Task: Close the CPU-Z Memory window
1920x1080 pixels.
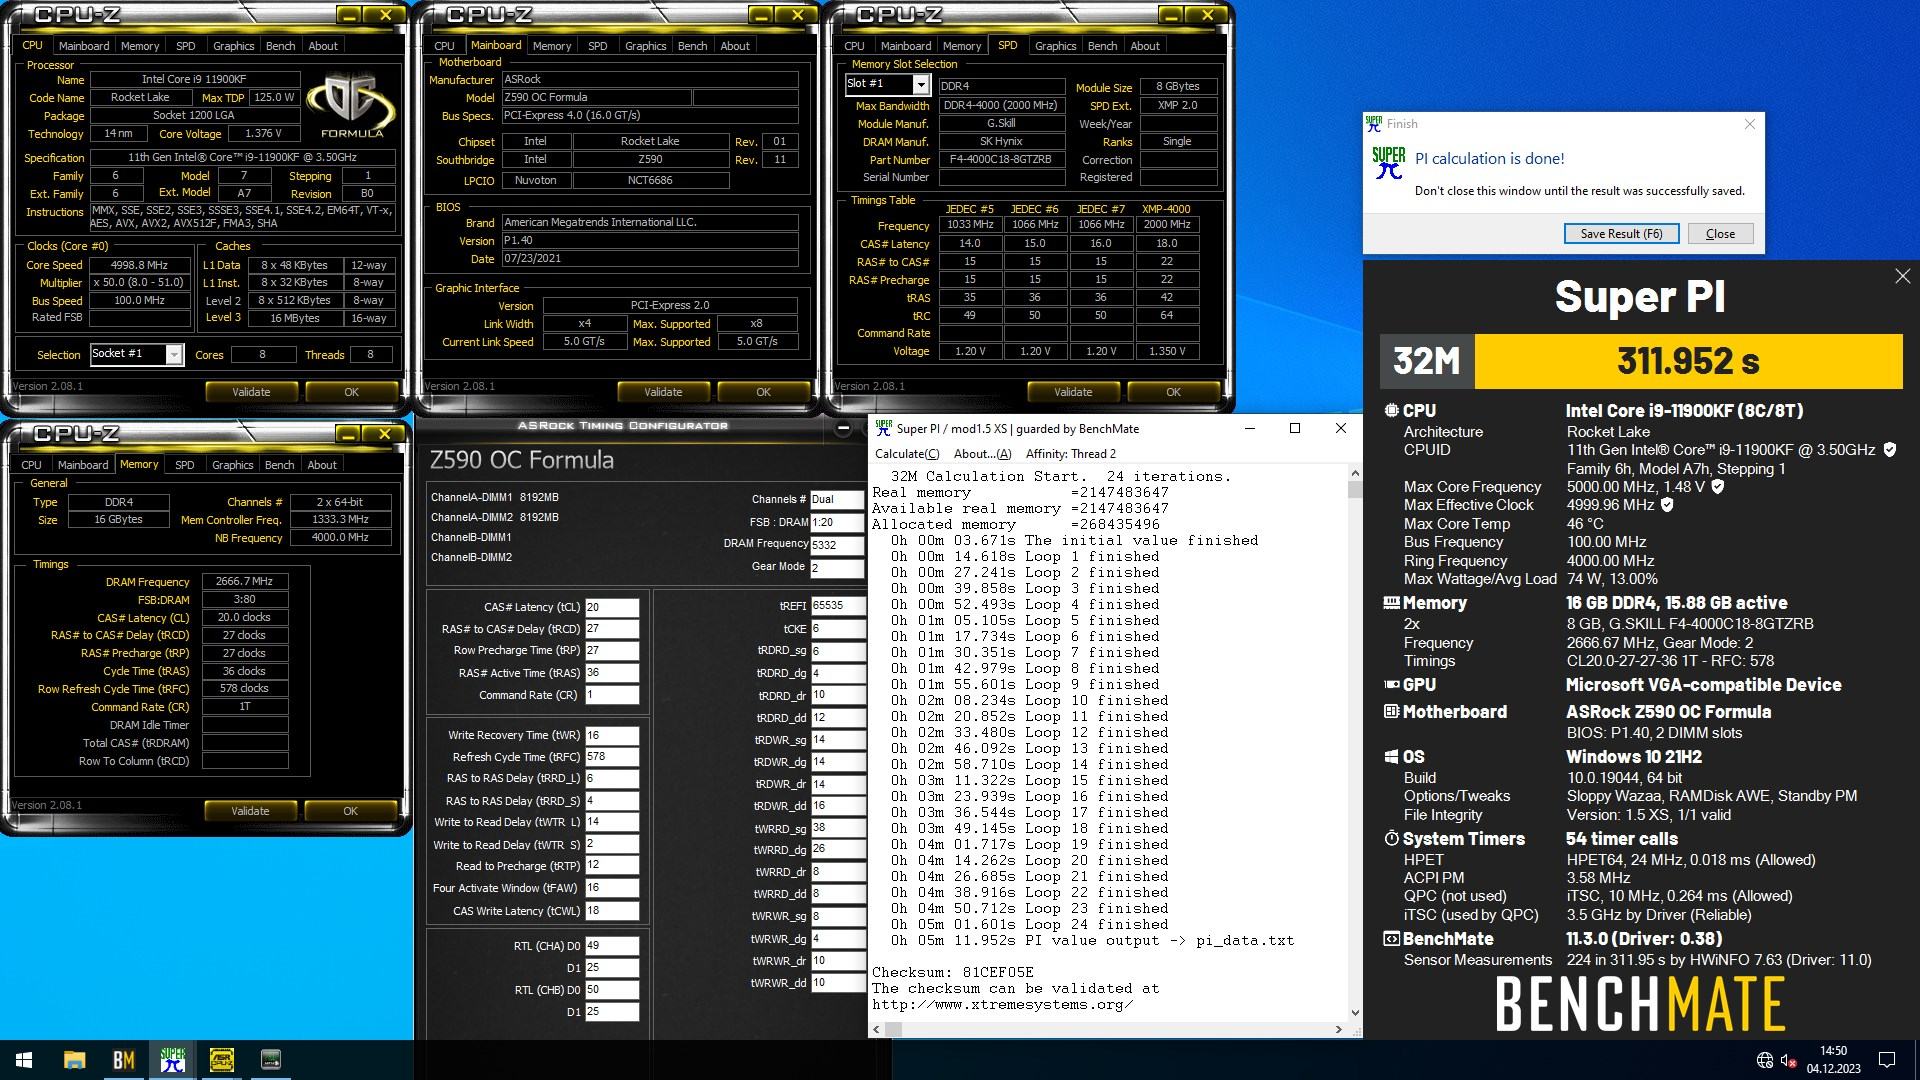Action: tap(384, 434)
